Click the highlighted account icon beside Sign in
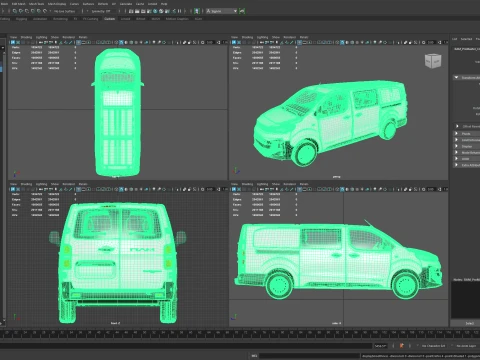The width and height of the screenshot is (480, 360). (197, 11)
